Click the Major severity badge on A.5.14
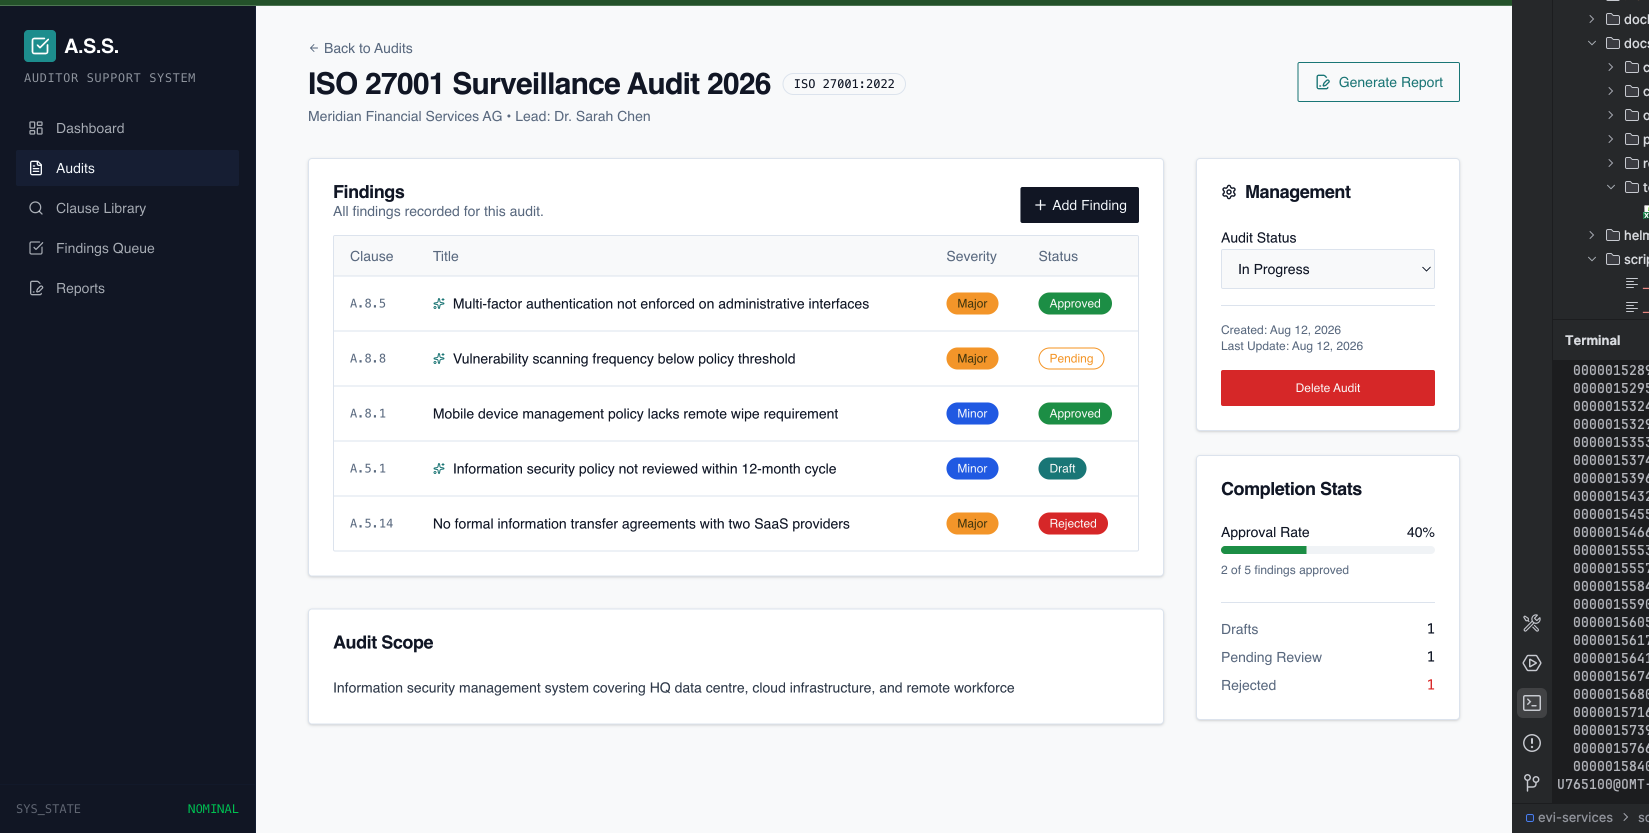Viewport: 1649px width, 833px height. click(972, 524)
